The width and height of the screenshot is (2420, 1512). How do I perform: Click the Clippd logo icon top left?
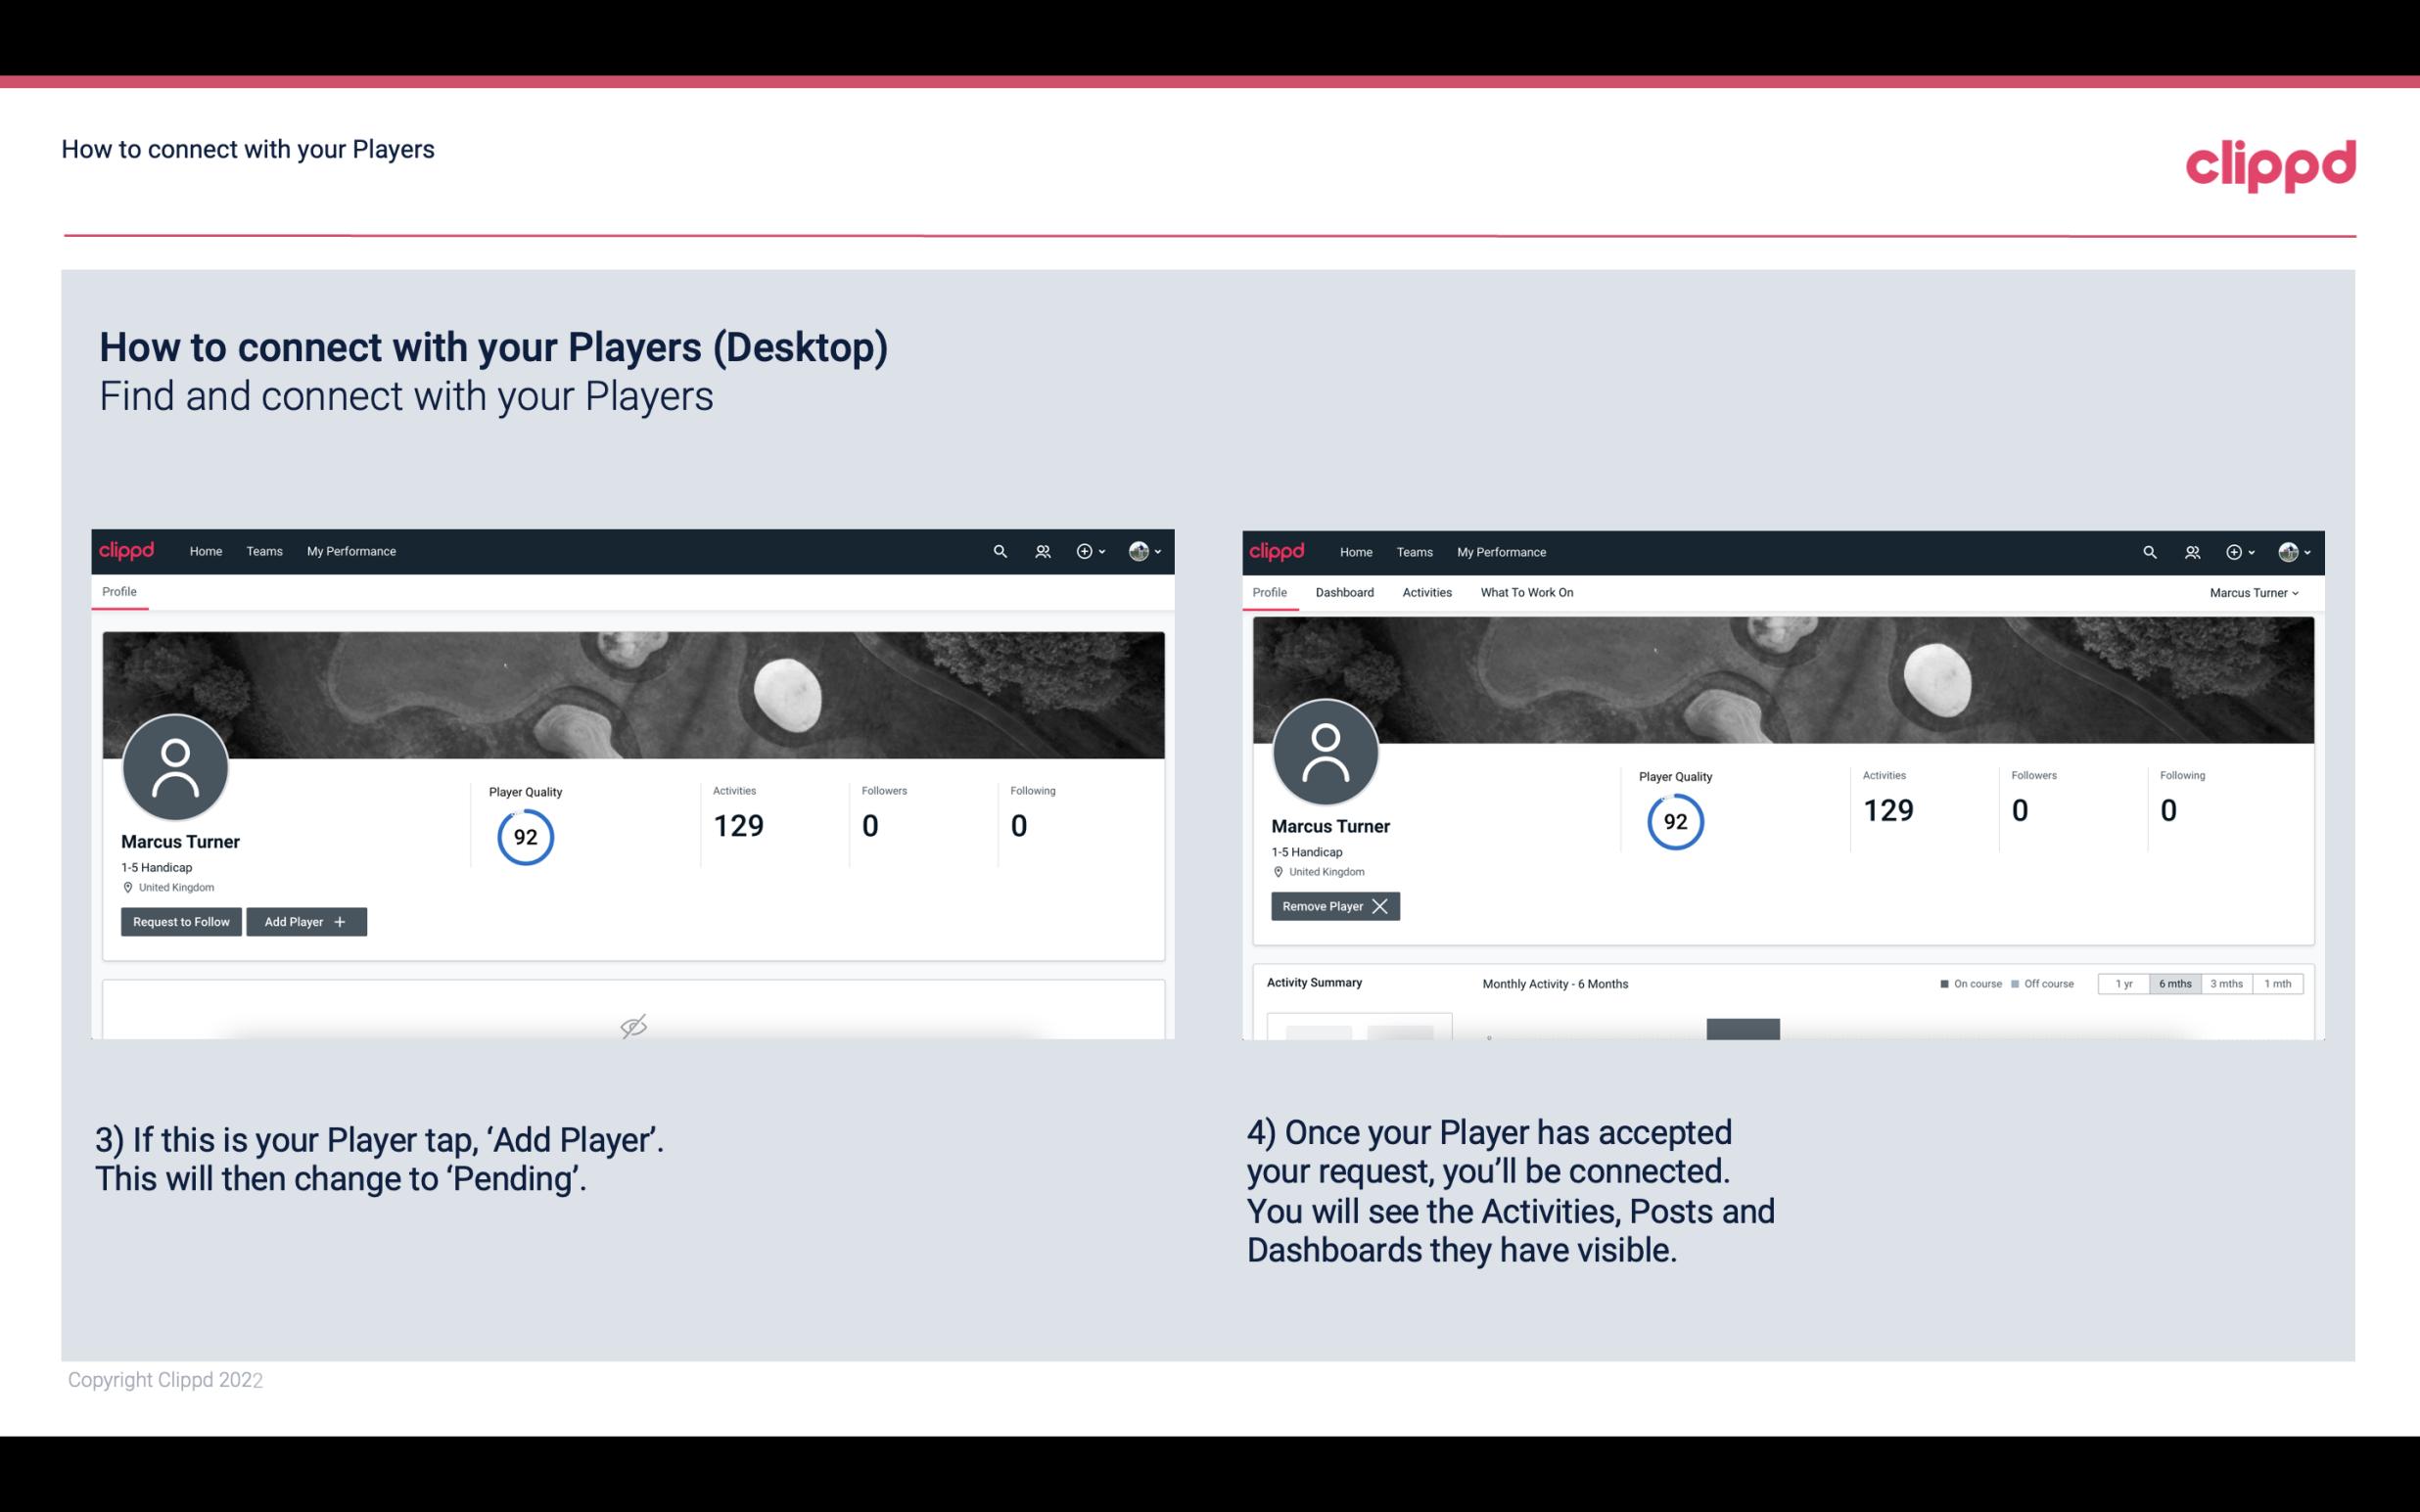coord(127,550)
